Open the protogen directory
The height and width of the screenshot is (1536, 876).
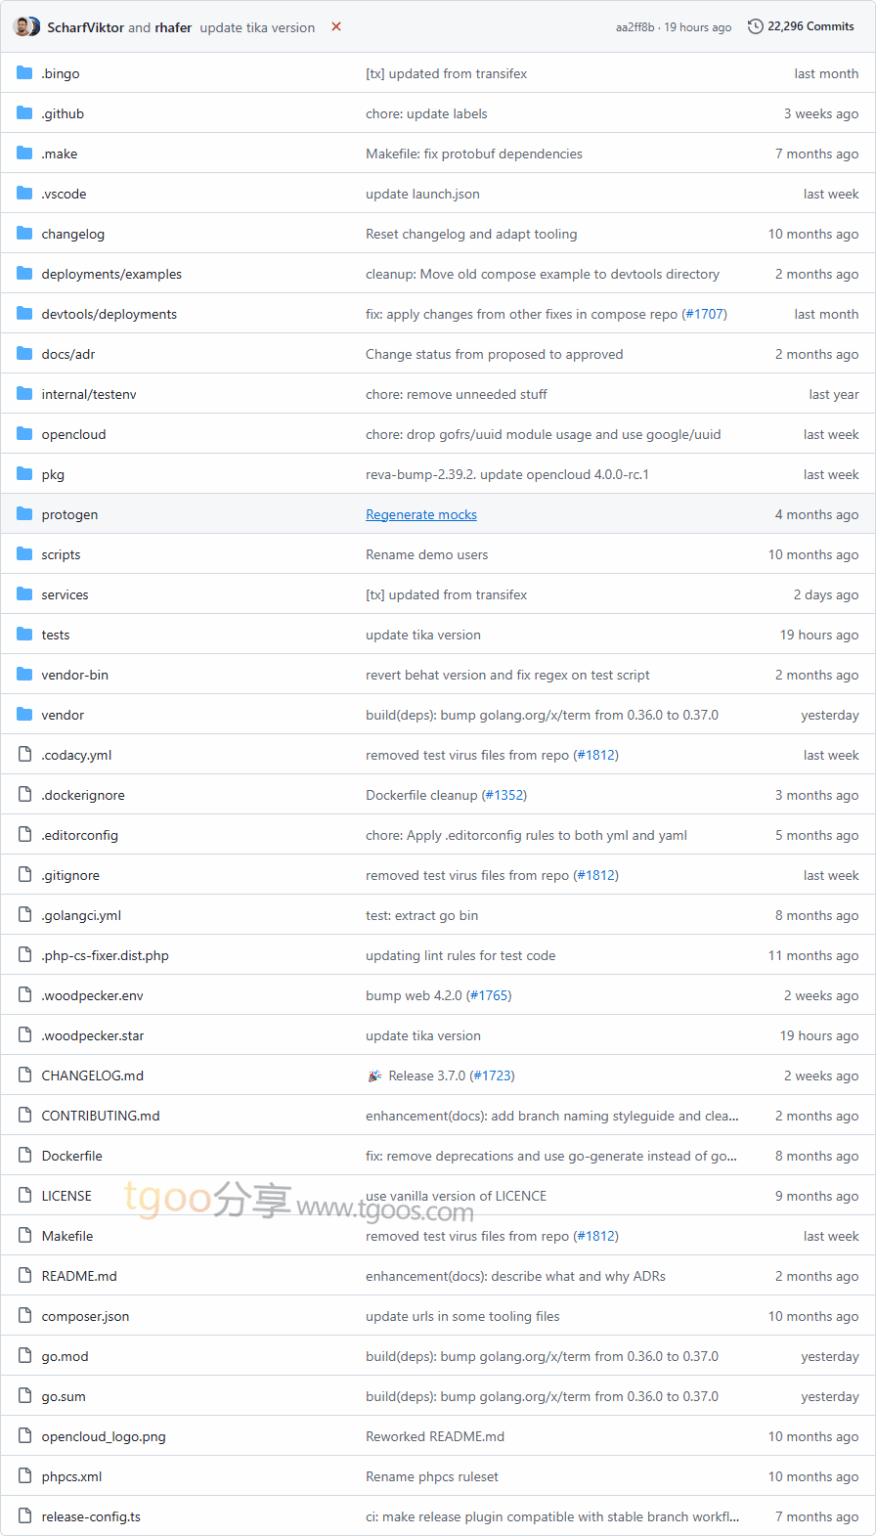70,515
